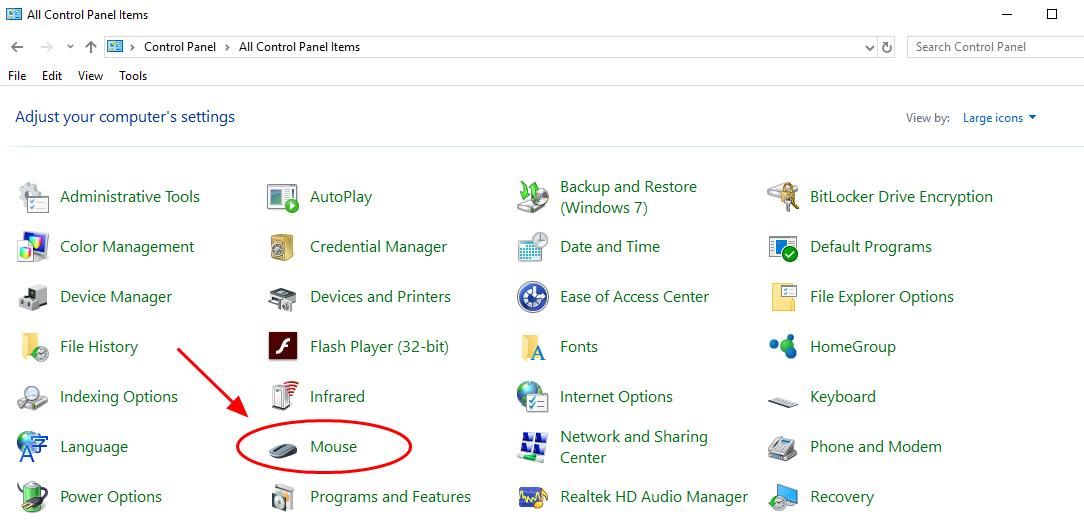Viewport: 1084px width, 525px height.
Task: Open the Programs and Features link
Action: click(x=391, y=497)
